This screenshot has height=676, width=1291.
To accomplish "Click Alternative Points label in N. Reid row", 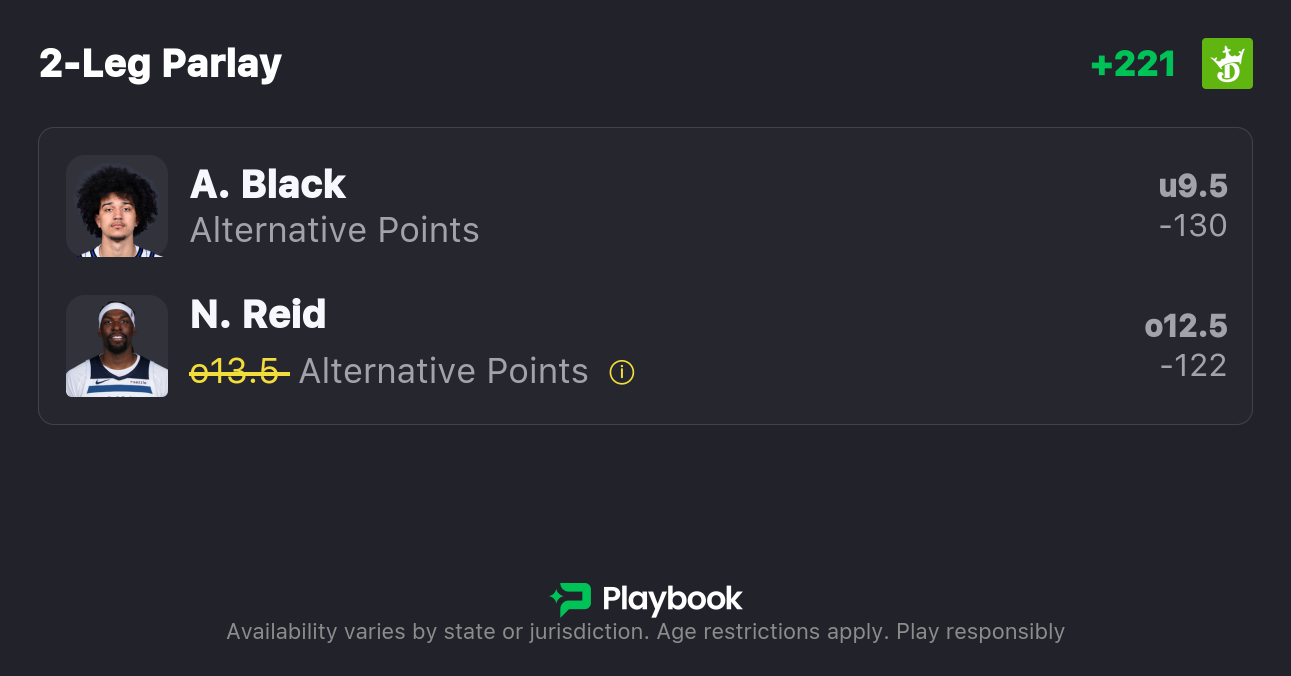I will [443, 372].
